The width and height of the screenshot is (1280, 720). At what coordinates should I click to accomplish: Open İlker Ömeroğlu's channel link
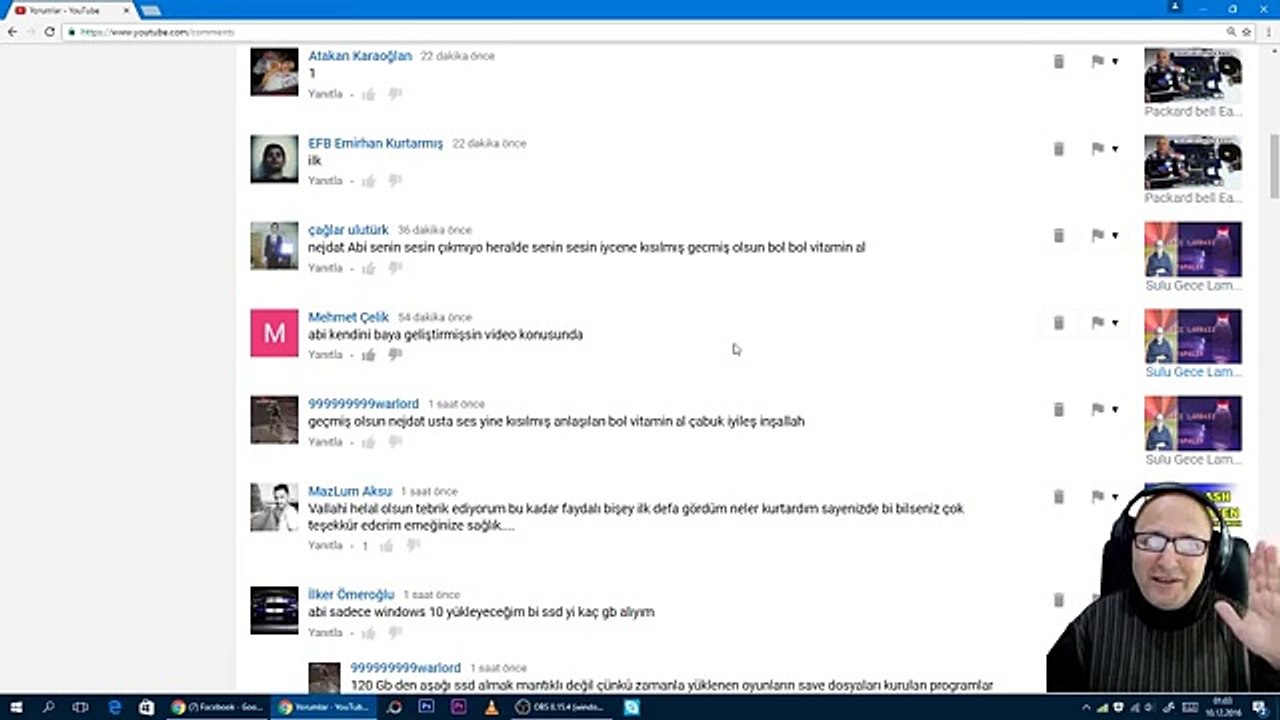[351, 594]
